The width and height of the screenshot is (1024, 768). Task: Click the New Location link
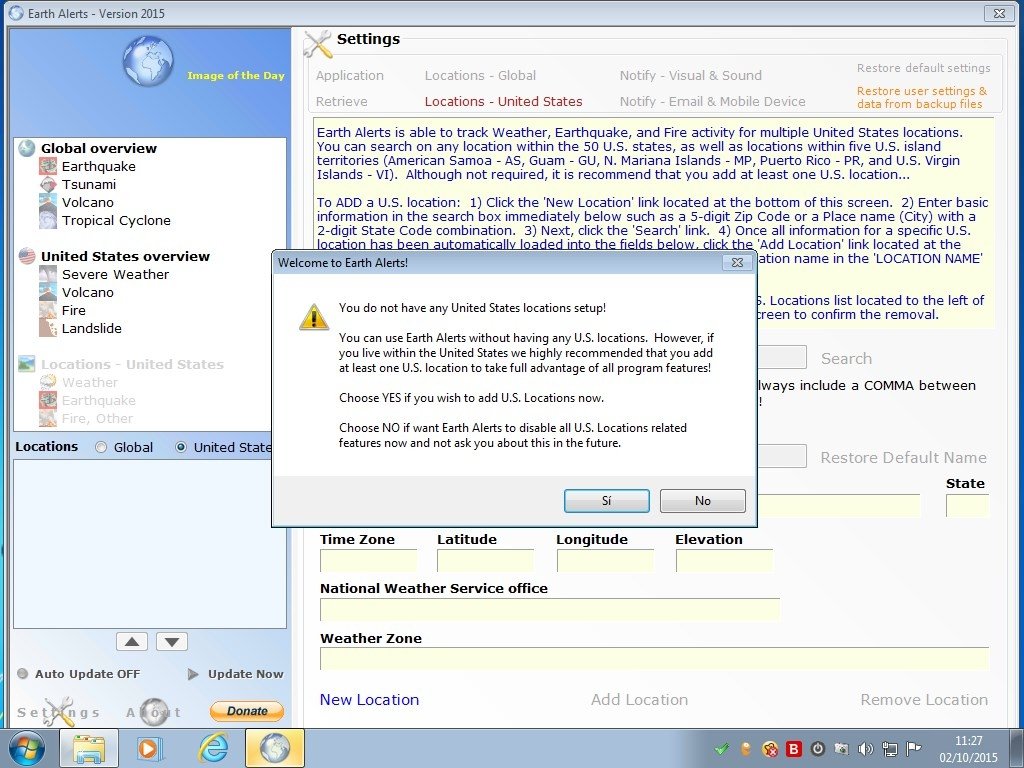click(370, 700)
